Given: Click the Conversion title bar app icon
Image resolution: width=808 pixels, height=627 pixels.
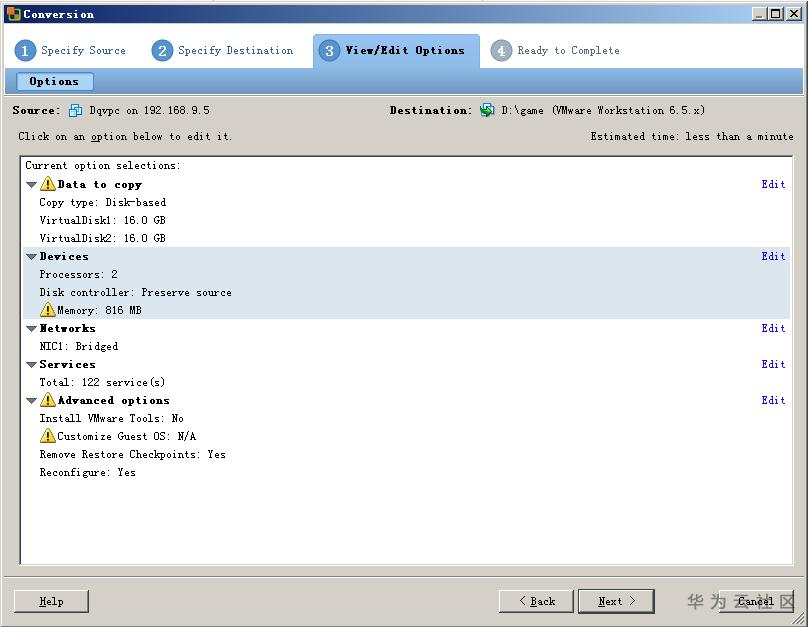Looking at the screenshot, I should point(13,14).
